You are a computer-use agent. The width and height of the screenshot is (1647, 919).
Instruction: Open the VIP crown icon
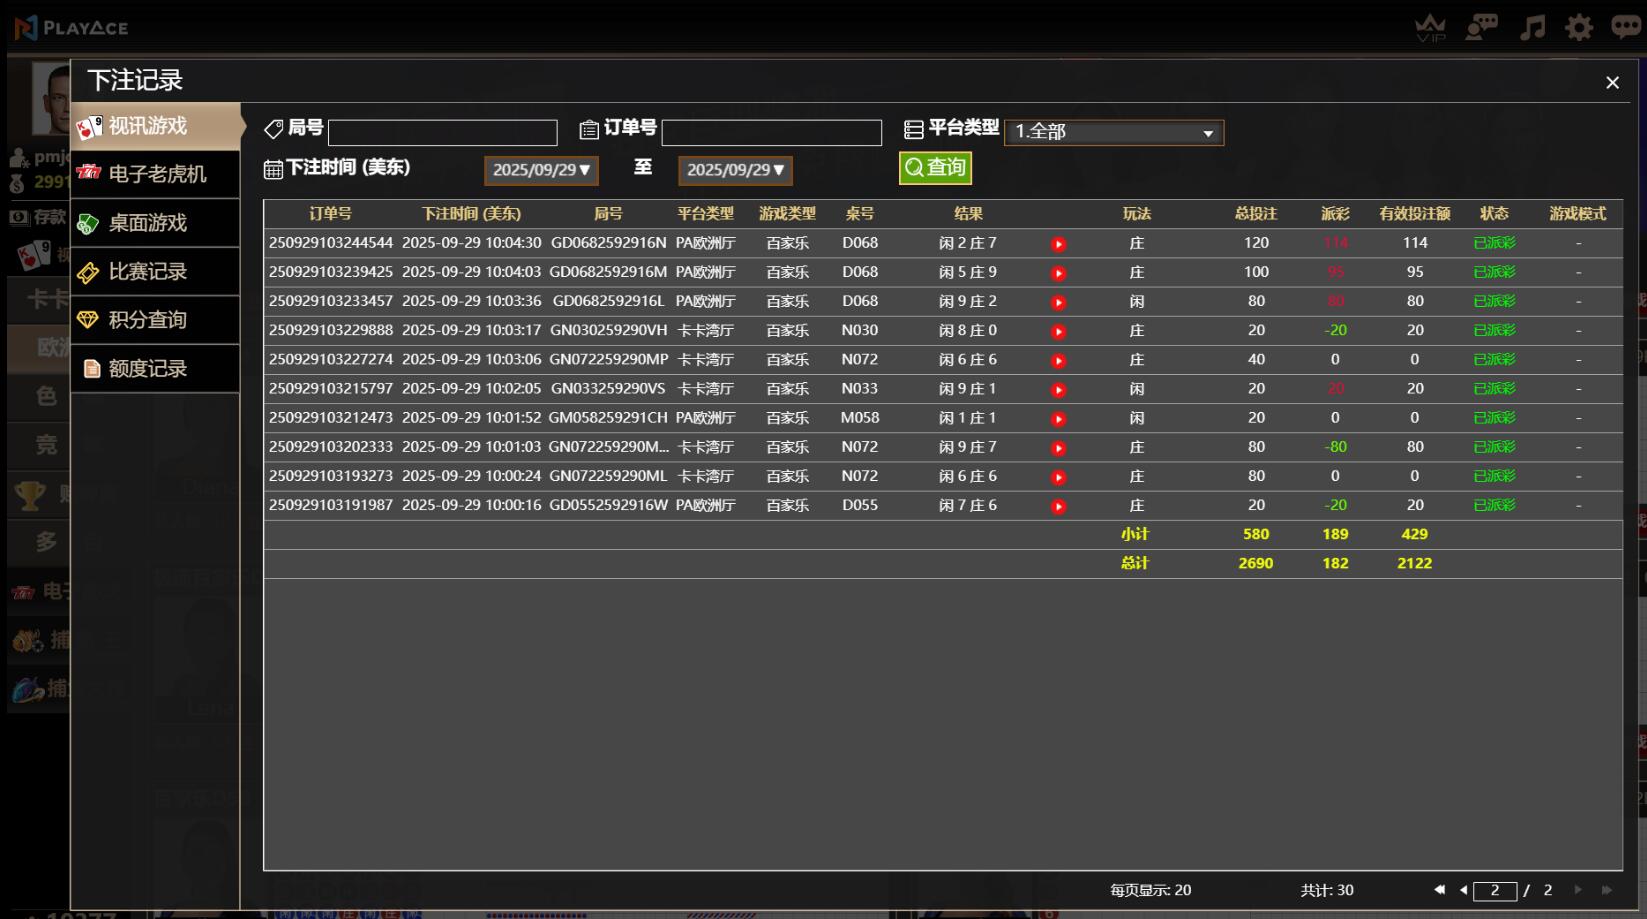[x=1431, y=28]
